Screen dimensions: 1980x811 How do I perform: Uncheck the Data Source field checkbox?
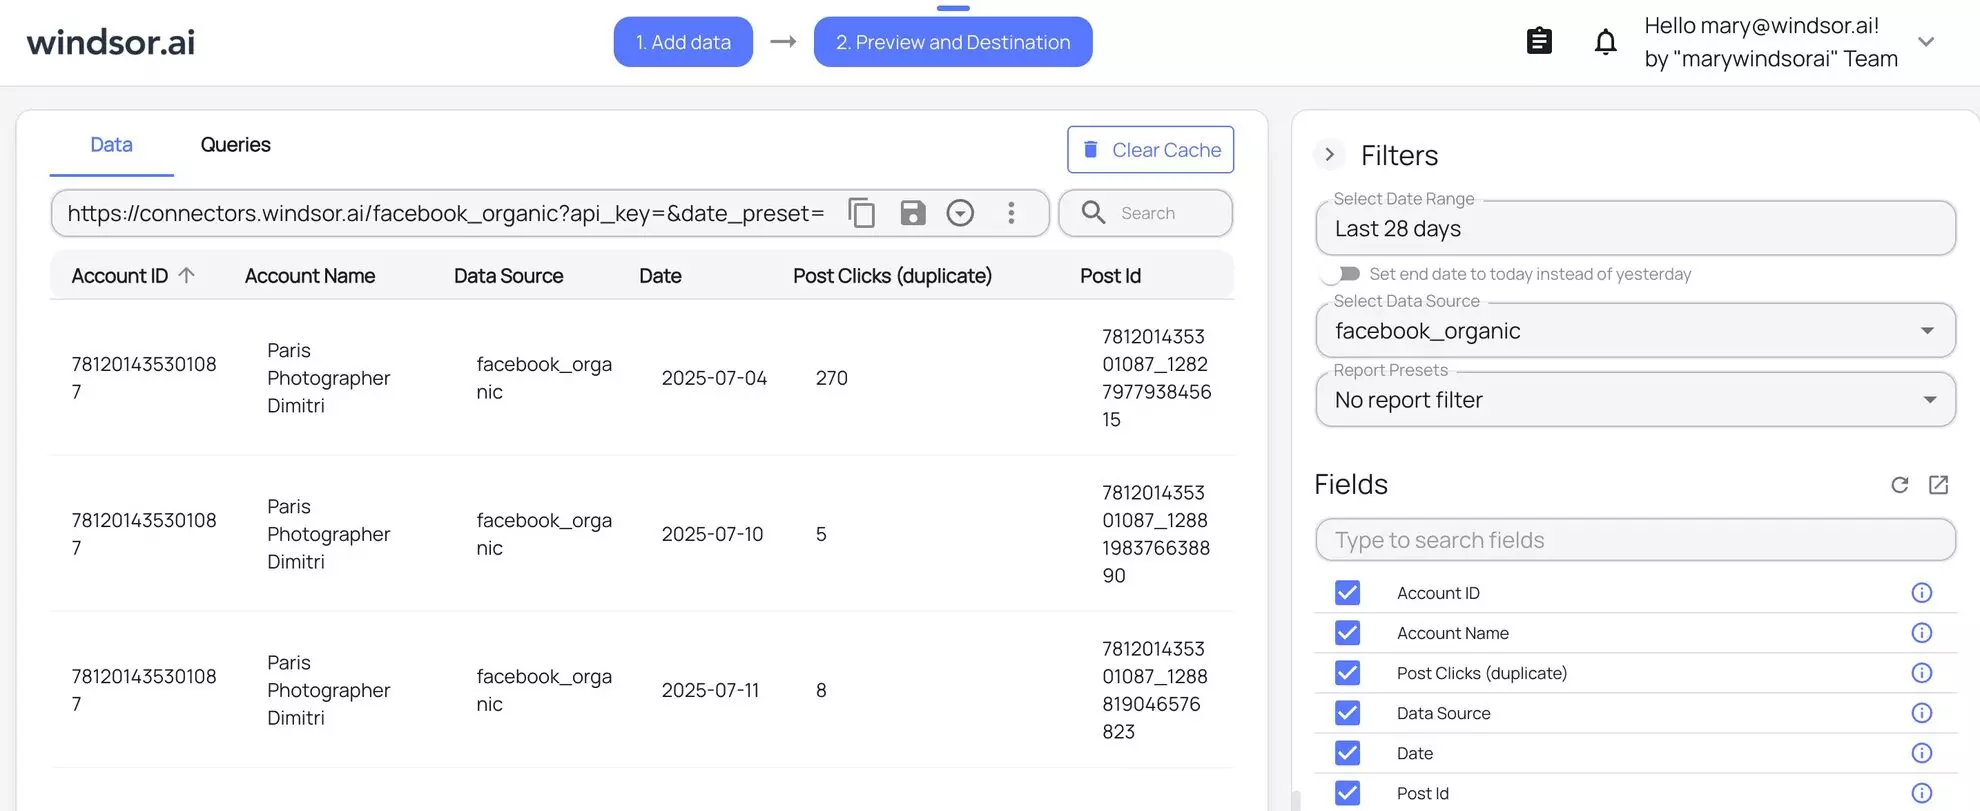pyautogui.click(x=1347, y=713)
